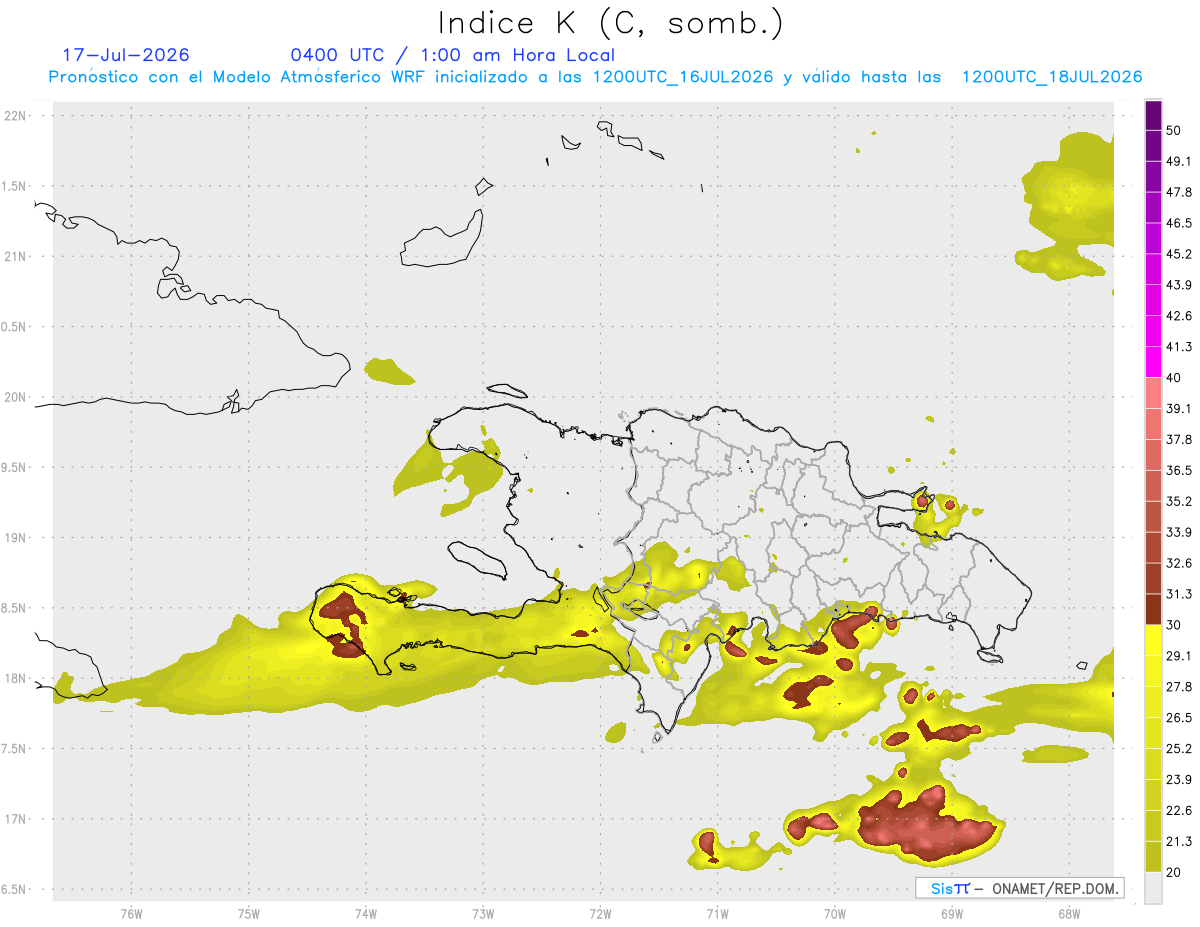Screen dimensions: 1200x927
Task: Click the colorbar value "39.1"
Action: tap(1179, 408)
